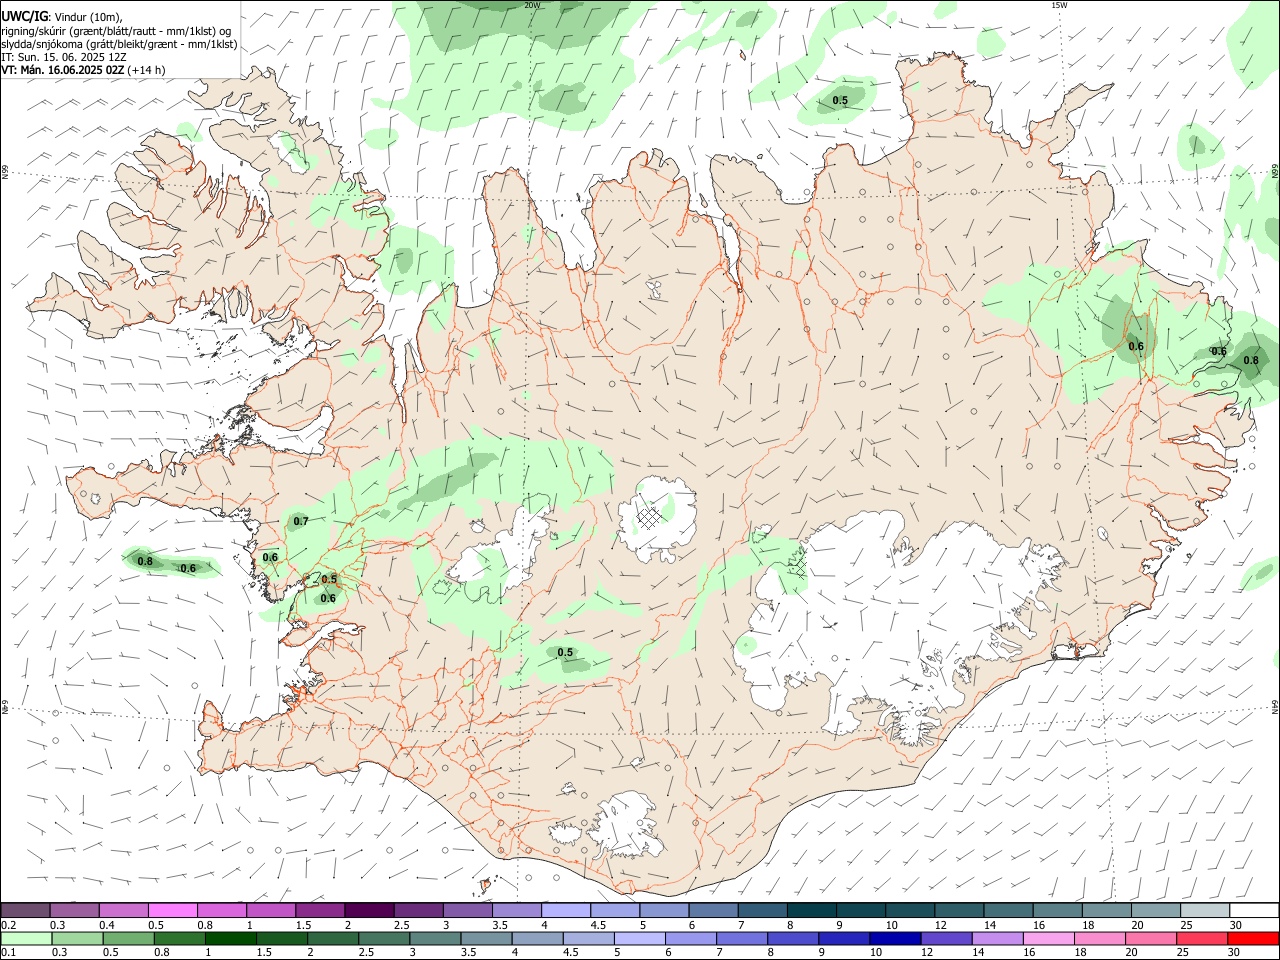Pick the 3 grey-teal swatch in the lower row
Screen dimensions: 1280x960
435,938
